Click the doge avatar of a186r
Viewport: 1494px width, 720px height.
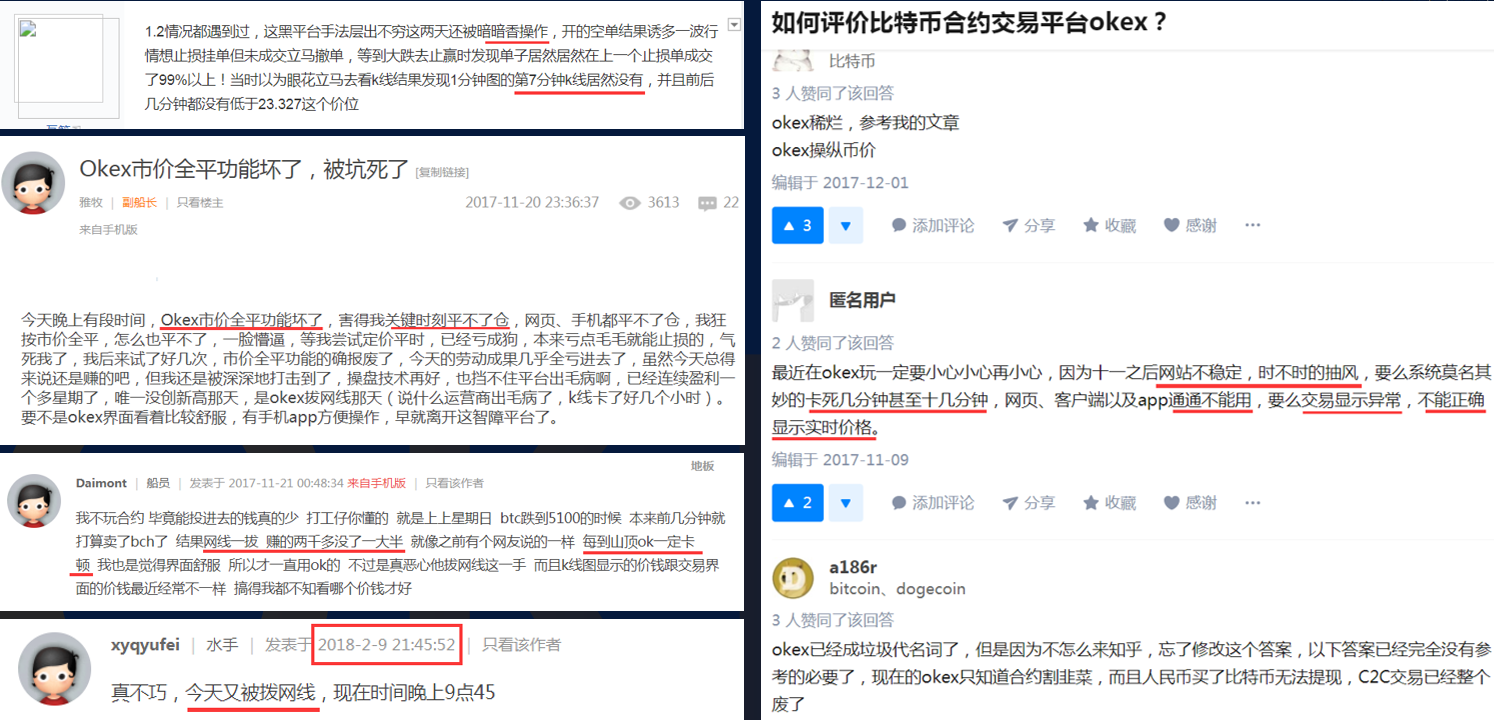pyautogui.click(x=793, y=577)
